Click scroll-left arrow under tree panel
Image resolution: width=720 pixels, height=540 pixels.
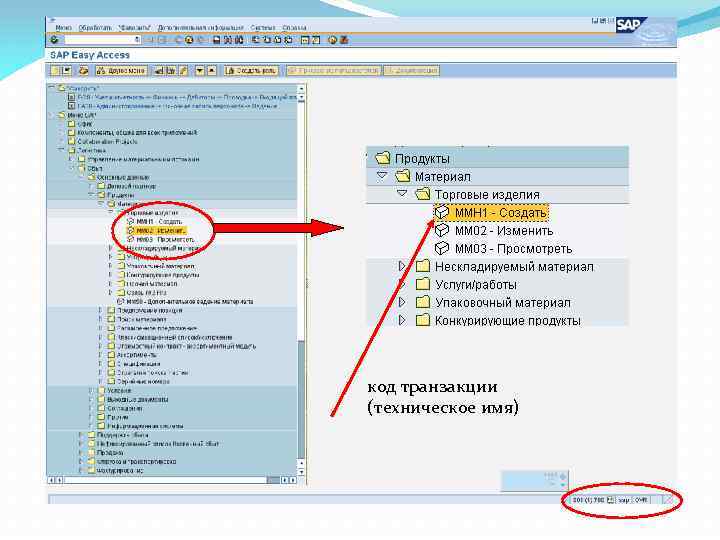(51, 480)
